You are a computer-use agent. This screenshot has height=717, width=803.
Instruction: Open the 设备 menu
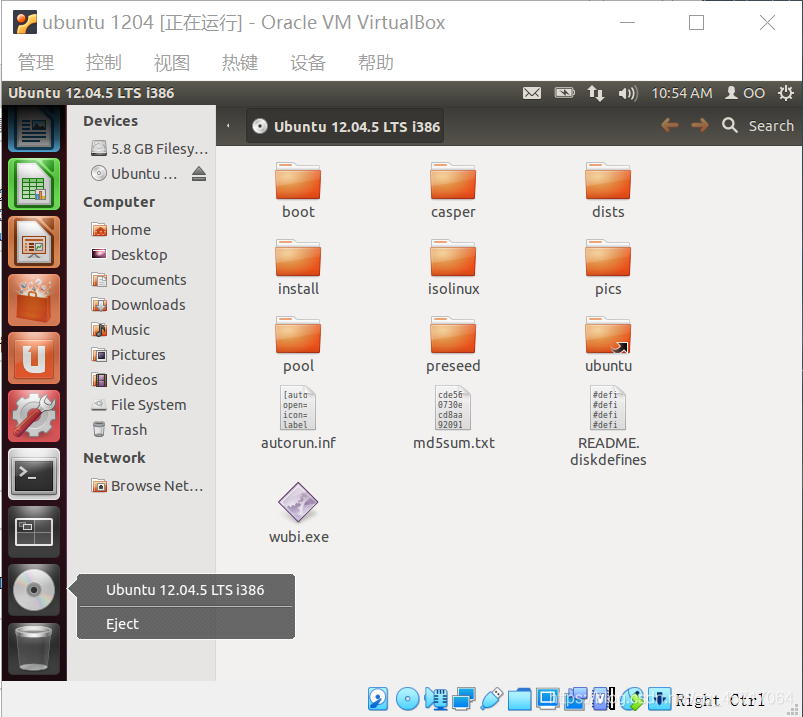click(308, 62)
